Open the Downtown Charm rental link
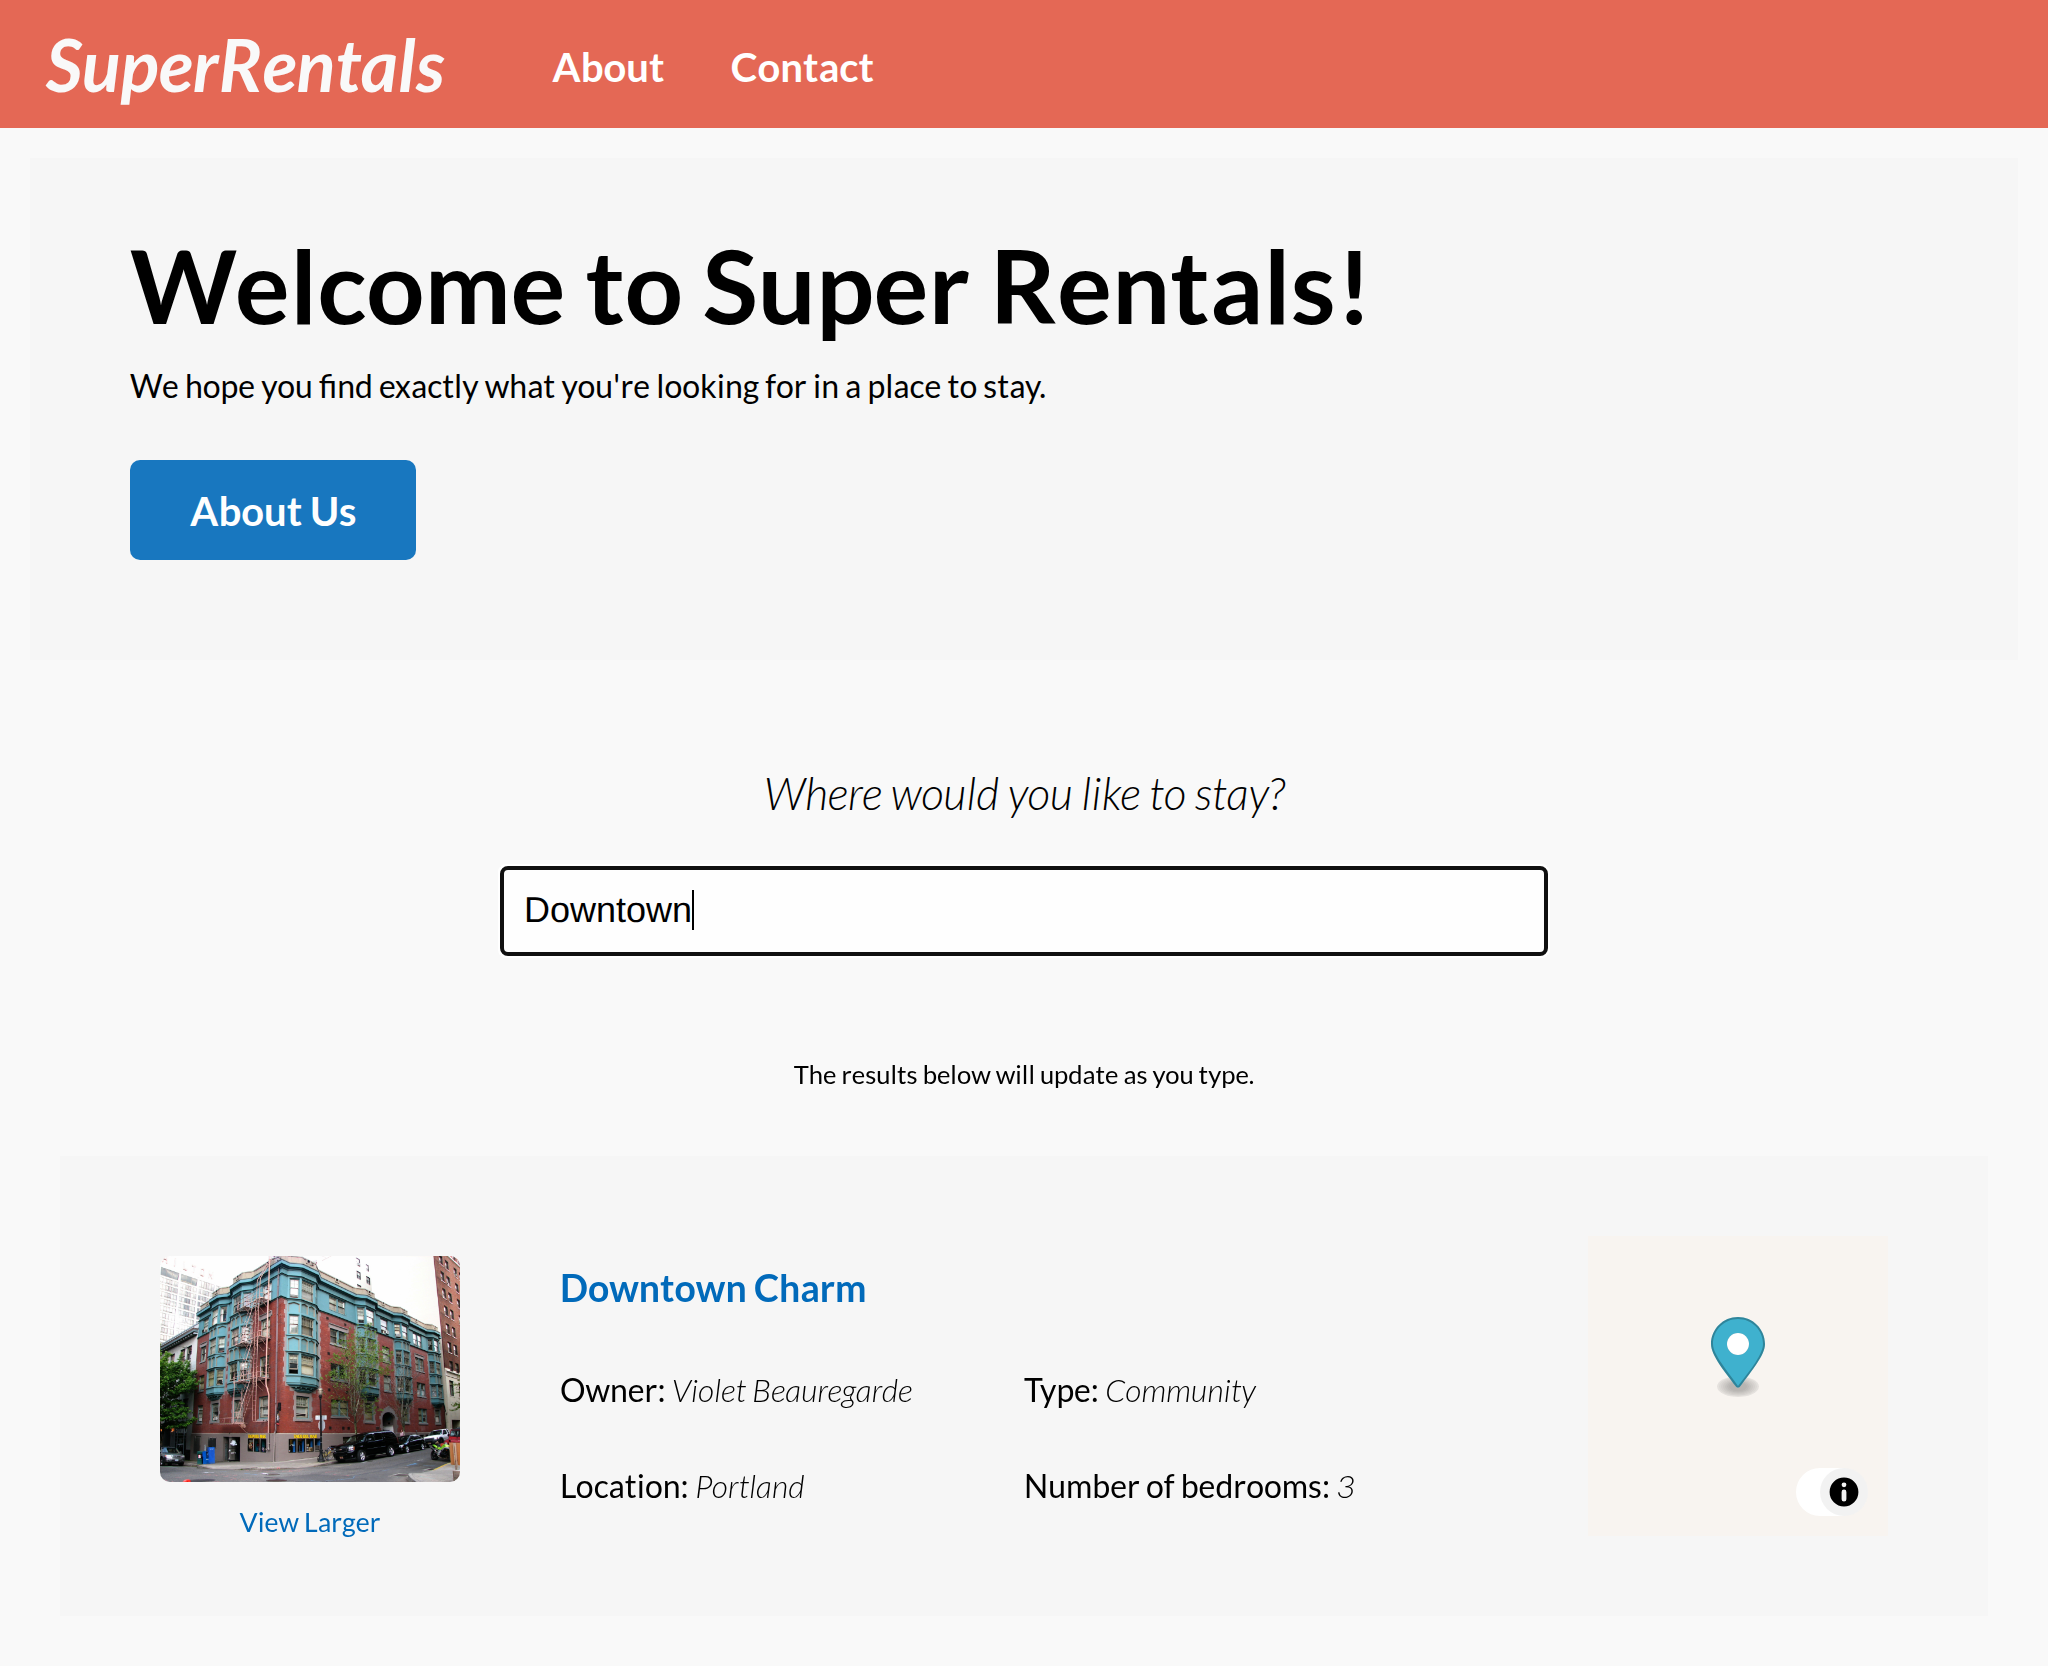 click(x=713, y=1288)
